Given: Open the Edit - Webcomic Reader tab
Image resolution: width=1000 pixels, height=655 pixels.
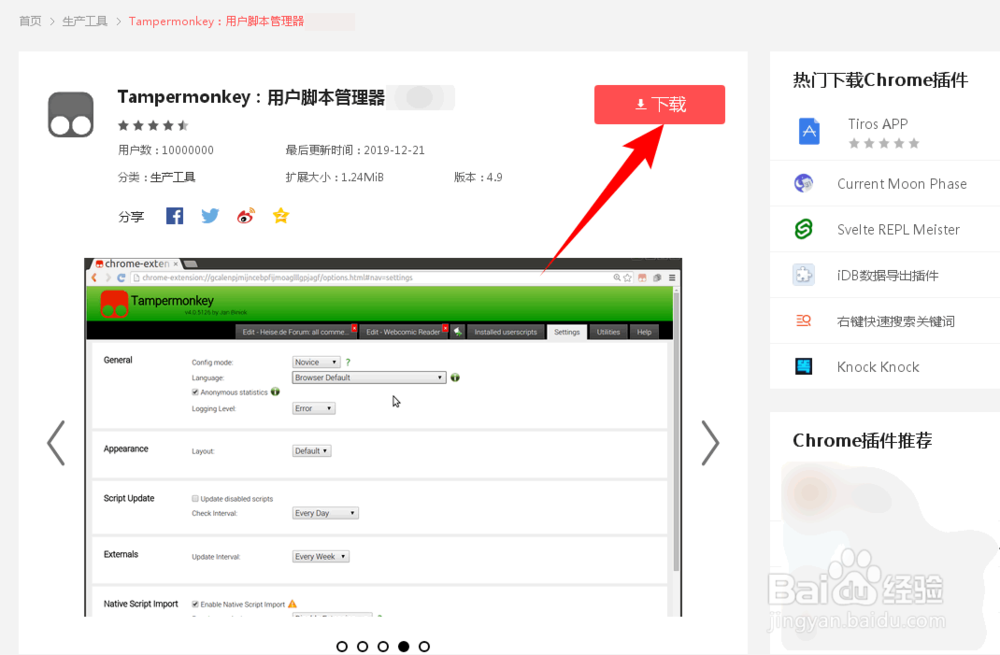Looking at the screenshot, I should pos(403,332).
